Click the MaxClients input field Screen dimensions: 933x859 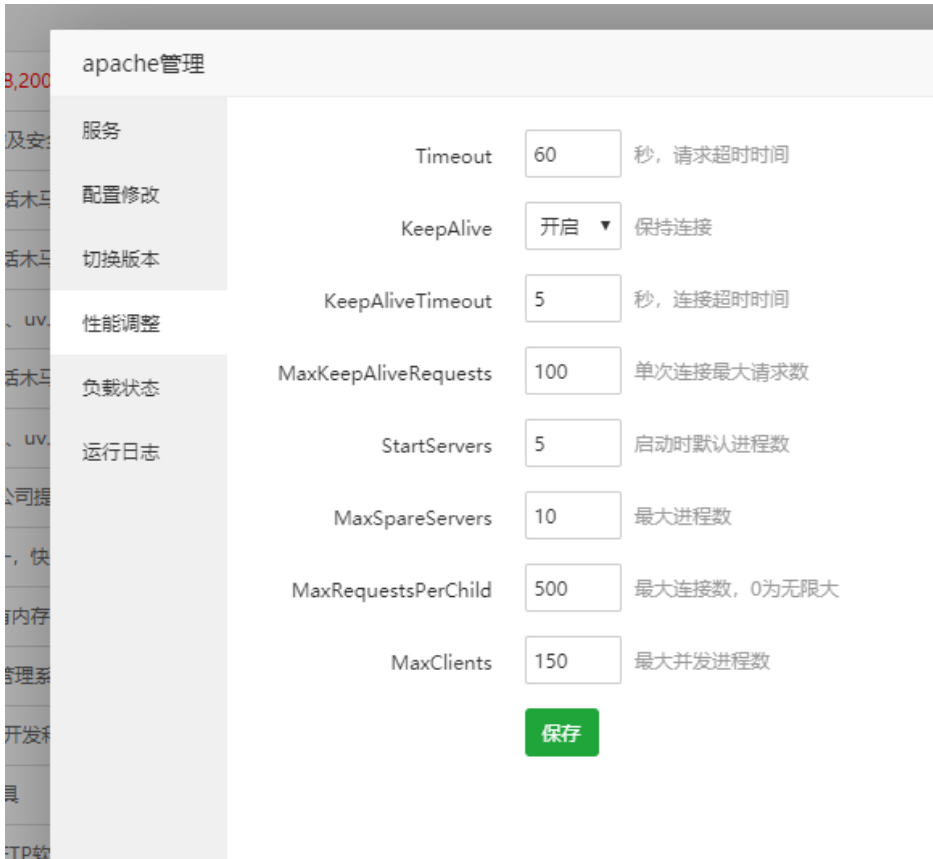[572, 661]
